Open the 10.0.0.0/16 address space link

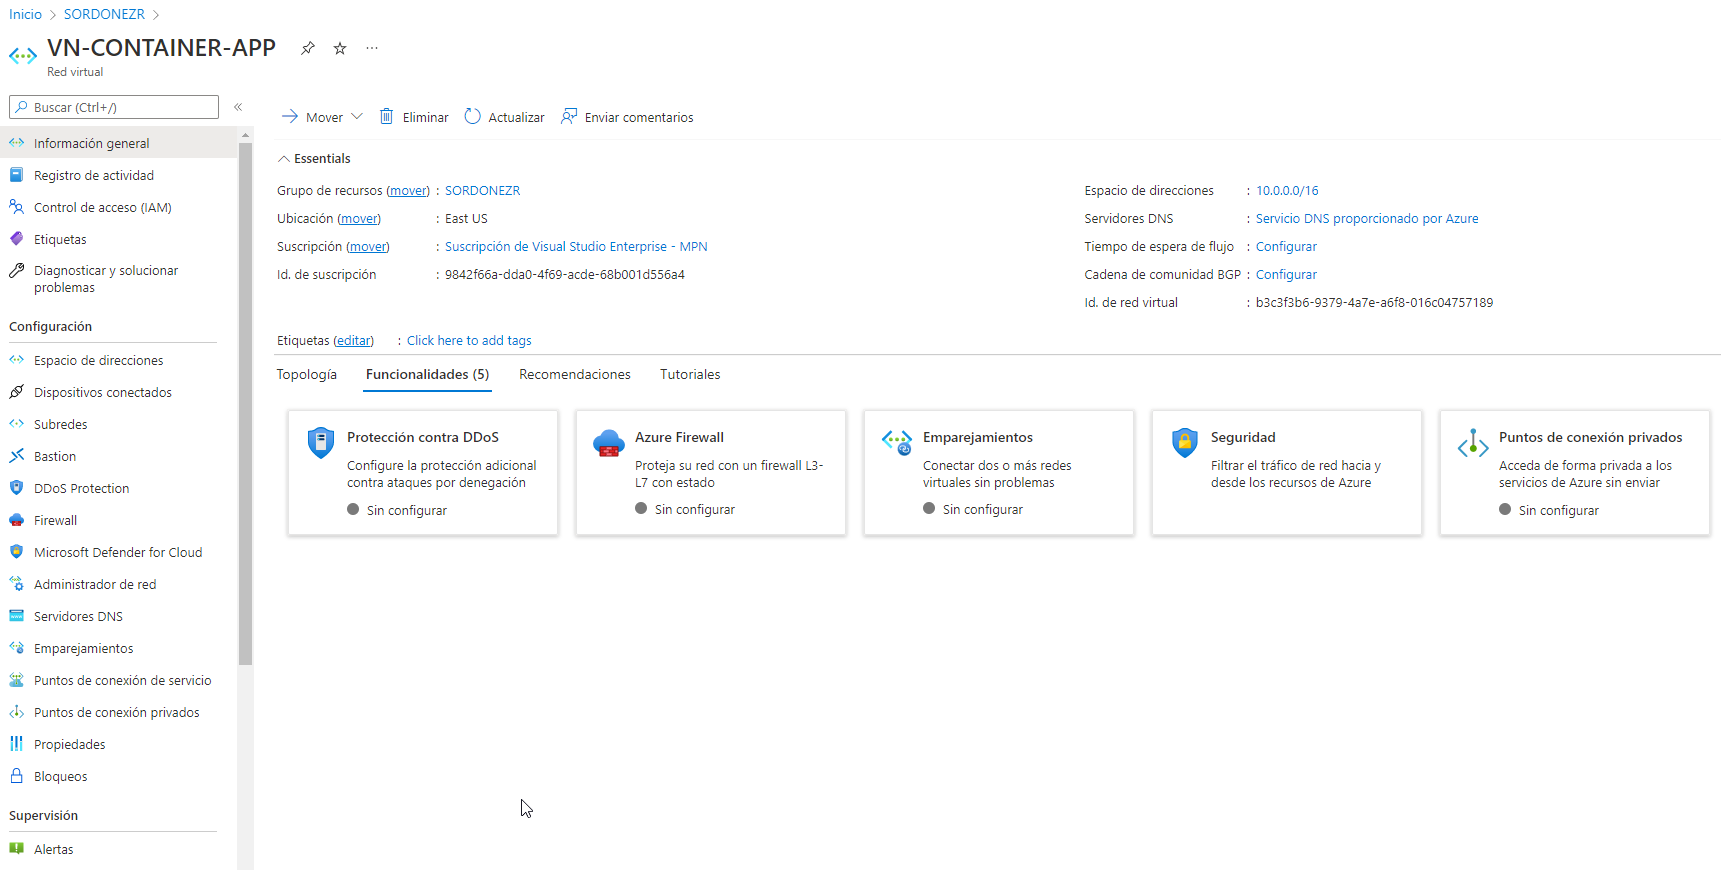(x=1287, y=190)
